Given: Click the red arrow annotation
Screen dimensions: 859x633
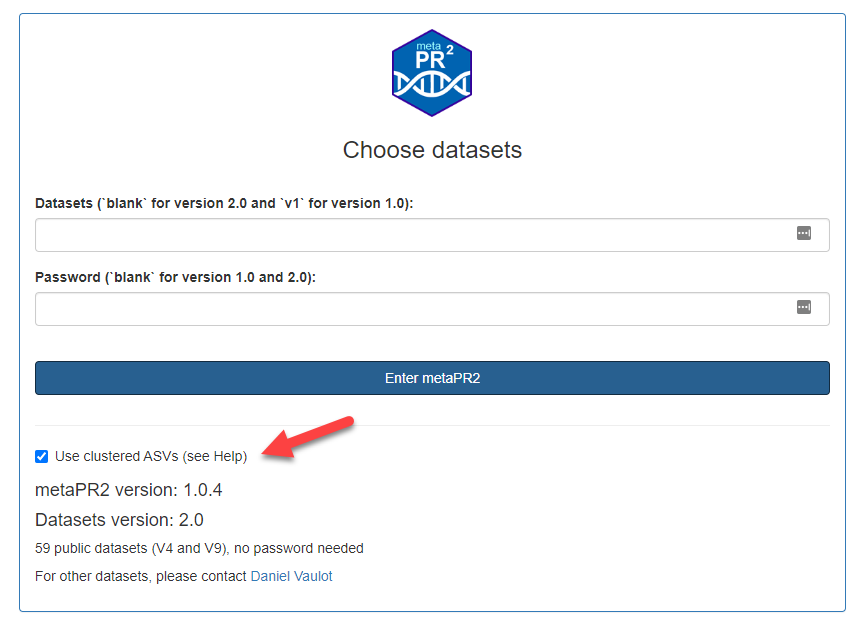Looking at the screenshot, I should click(x=308, y=437).
